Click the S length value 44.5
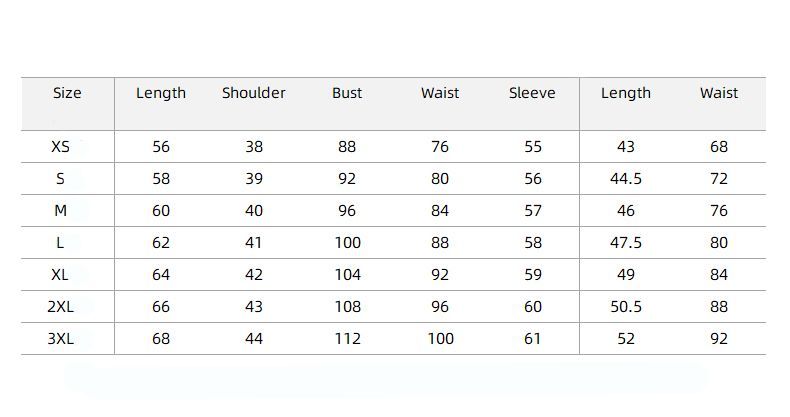The image size is (790, 417). tap(626, 179)
